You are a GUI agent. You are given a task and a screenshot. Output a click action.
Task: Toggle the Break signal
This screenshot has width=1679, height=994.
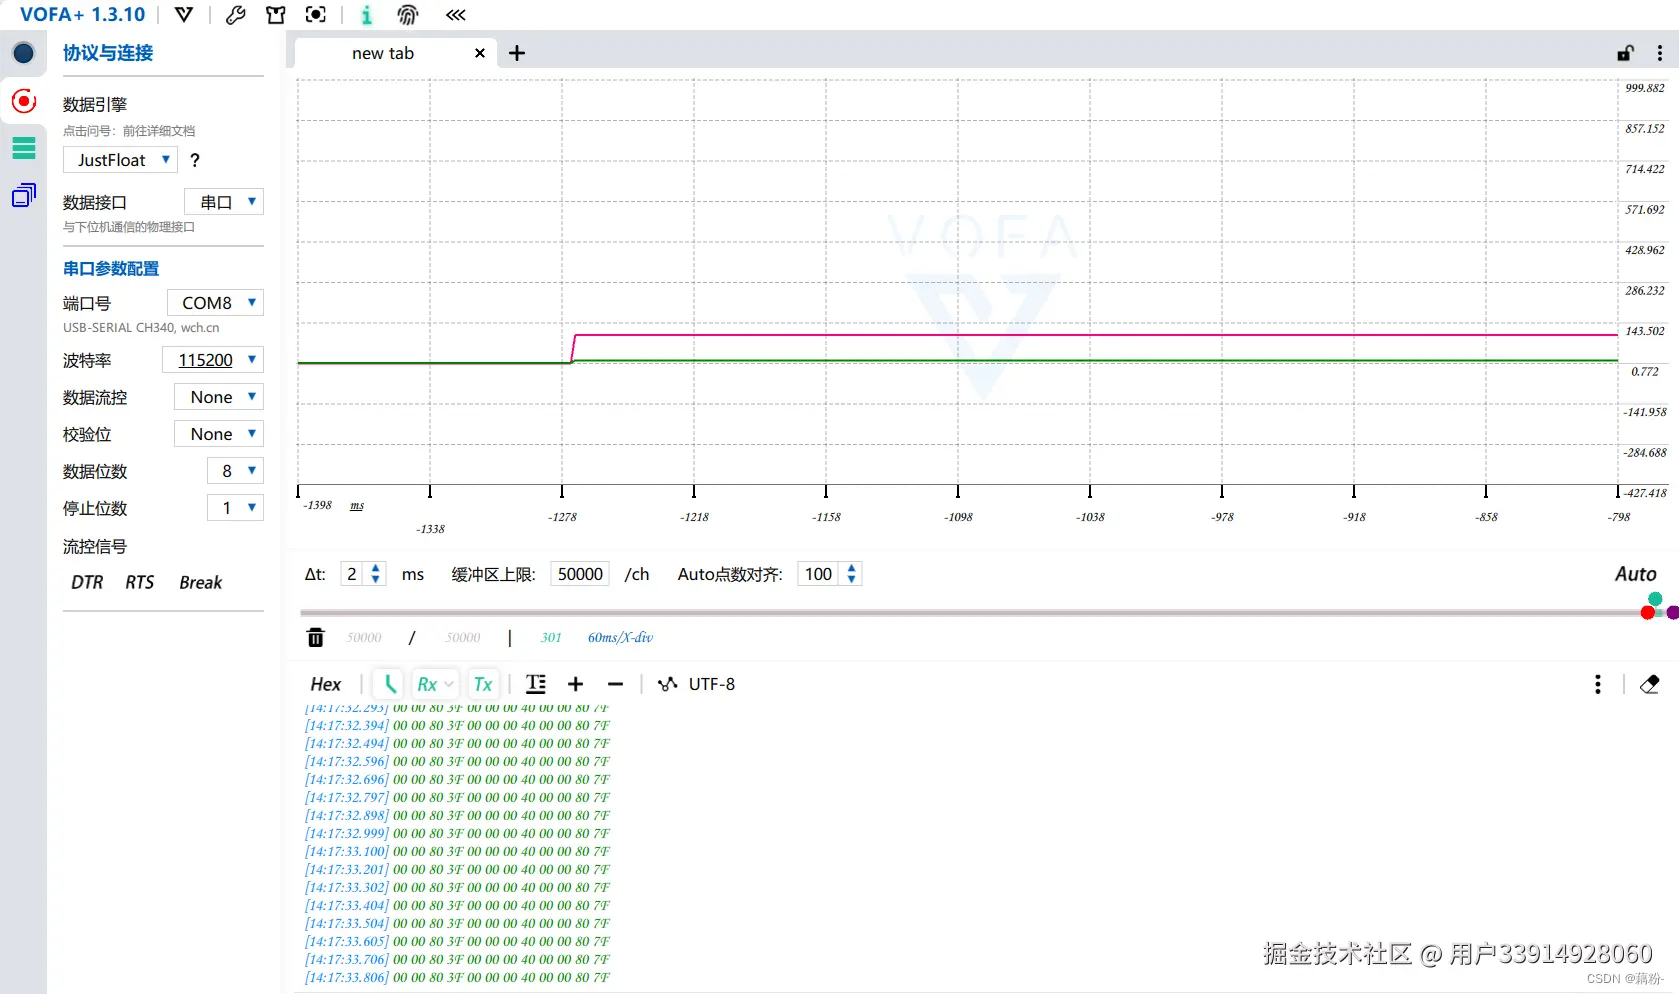tap(201, 582)
